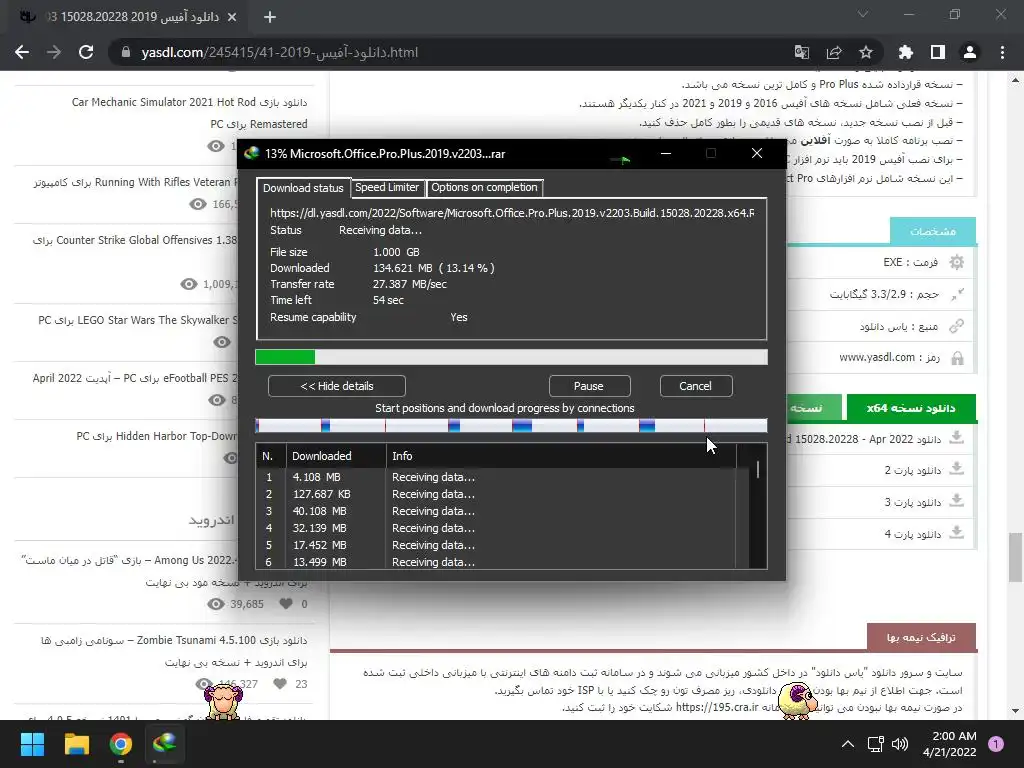Select connection row 4 with 32.139 MB

pyautogui.click(x=496, y=528)
